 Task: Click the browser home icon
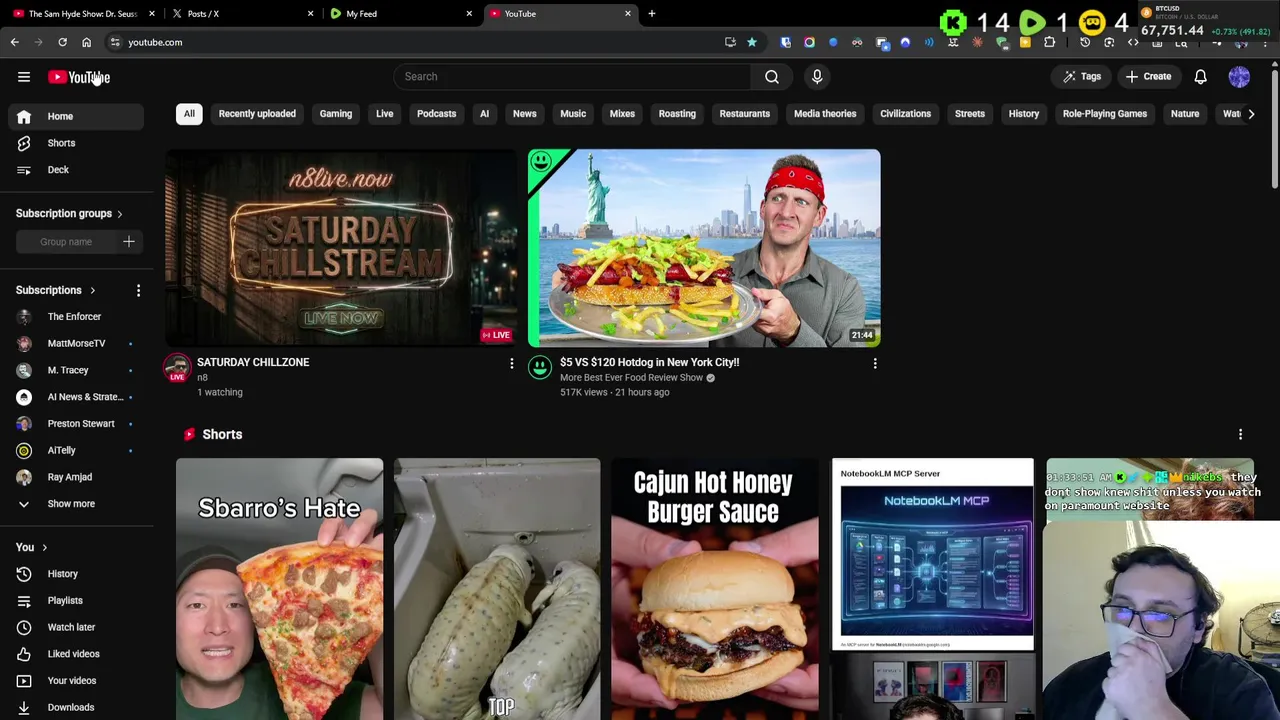[86, 42]
